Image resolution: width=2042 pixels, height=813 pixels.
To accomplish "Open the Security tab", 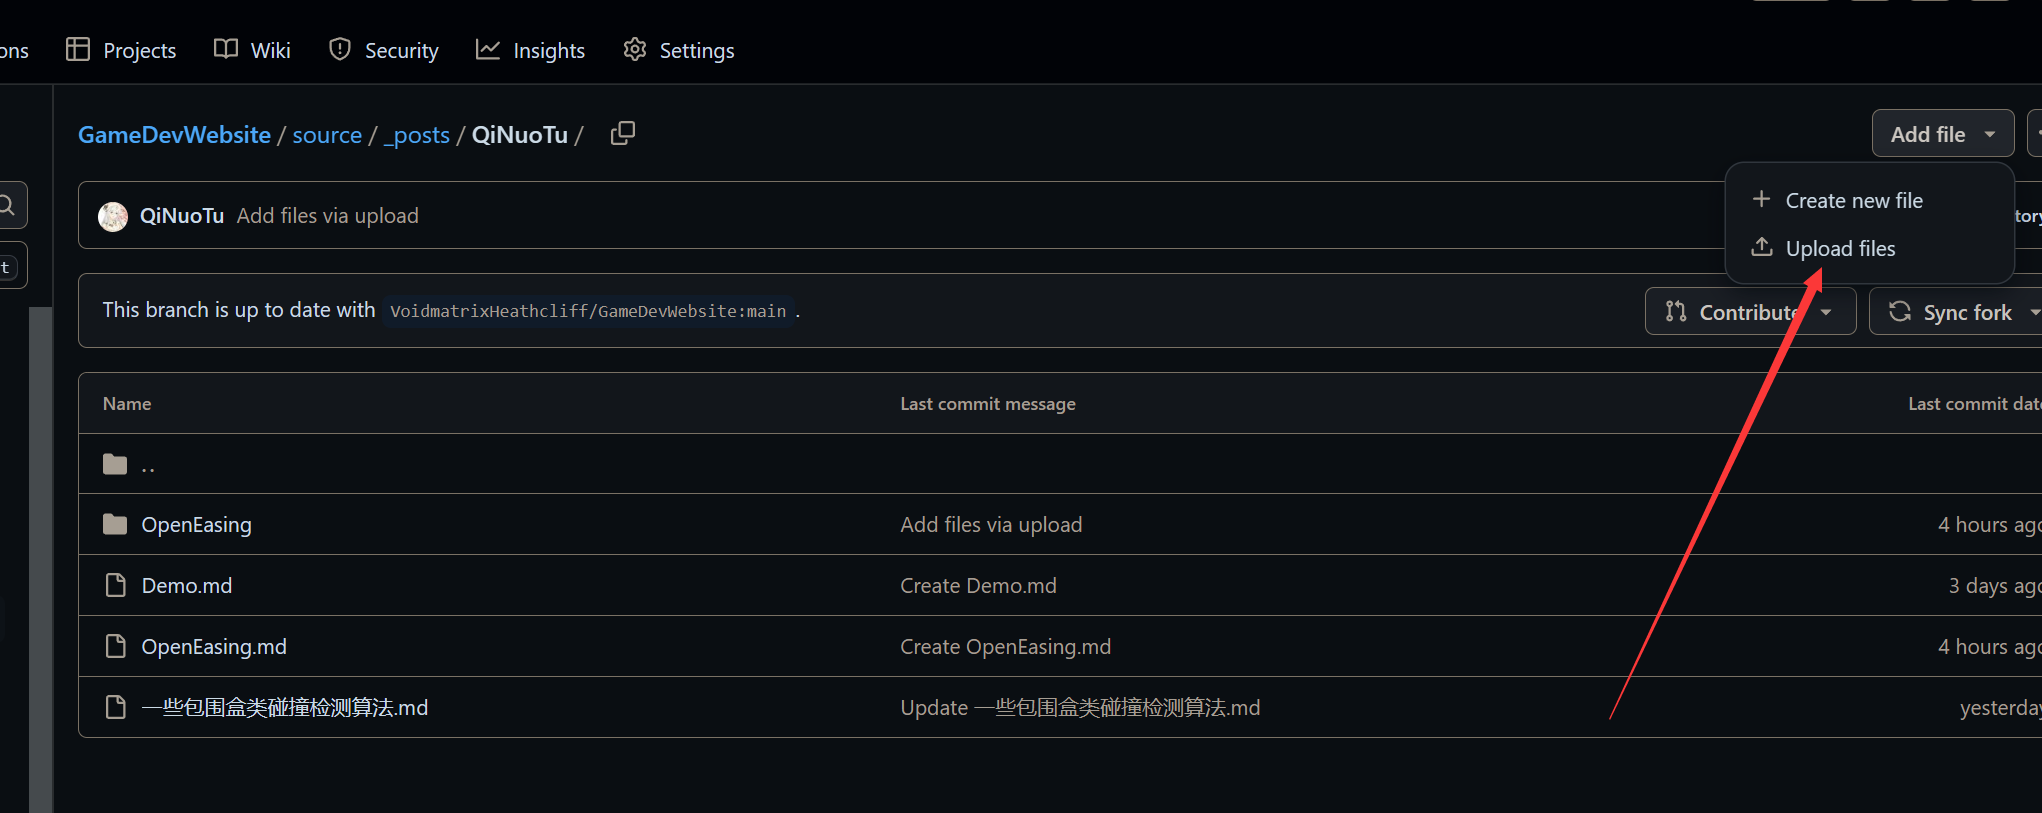I will [x=384, y=50].
